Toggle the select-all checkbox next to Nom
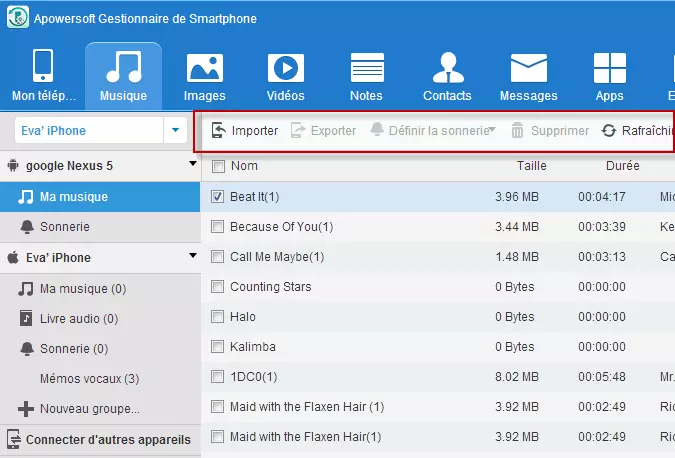The height and width of the screenshot is (458, 675). click(218, 166)
